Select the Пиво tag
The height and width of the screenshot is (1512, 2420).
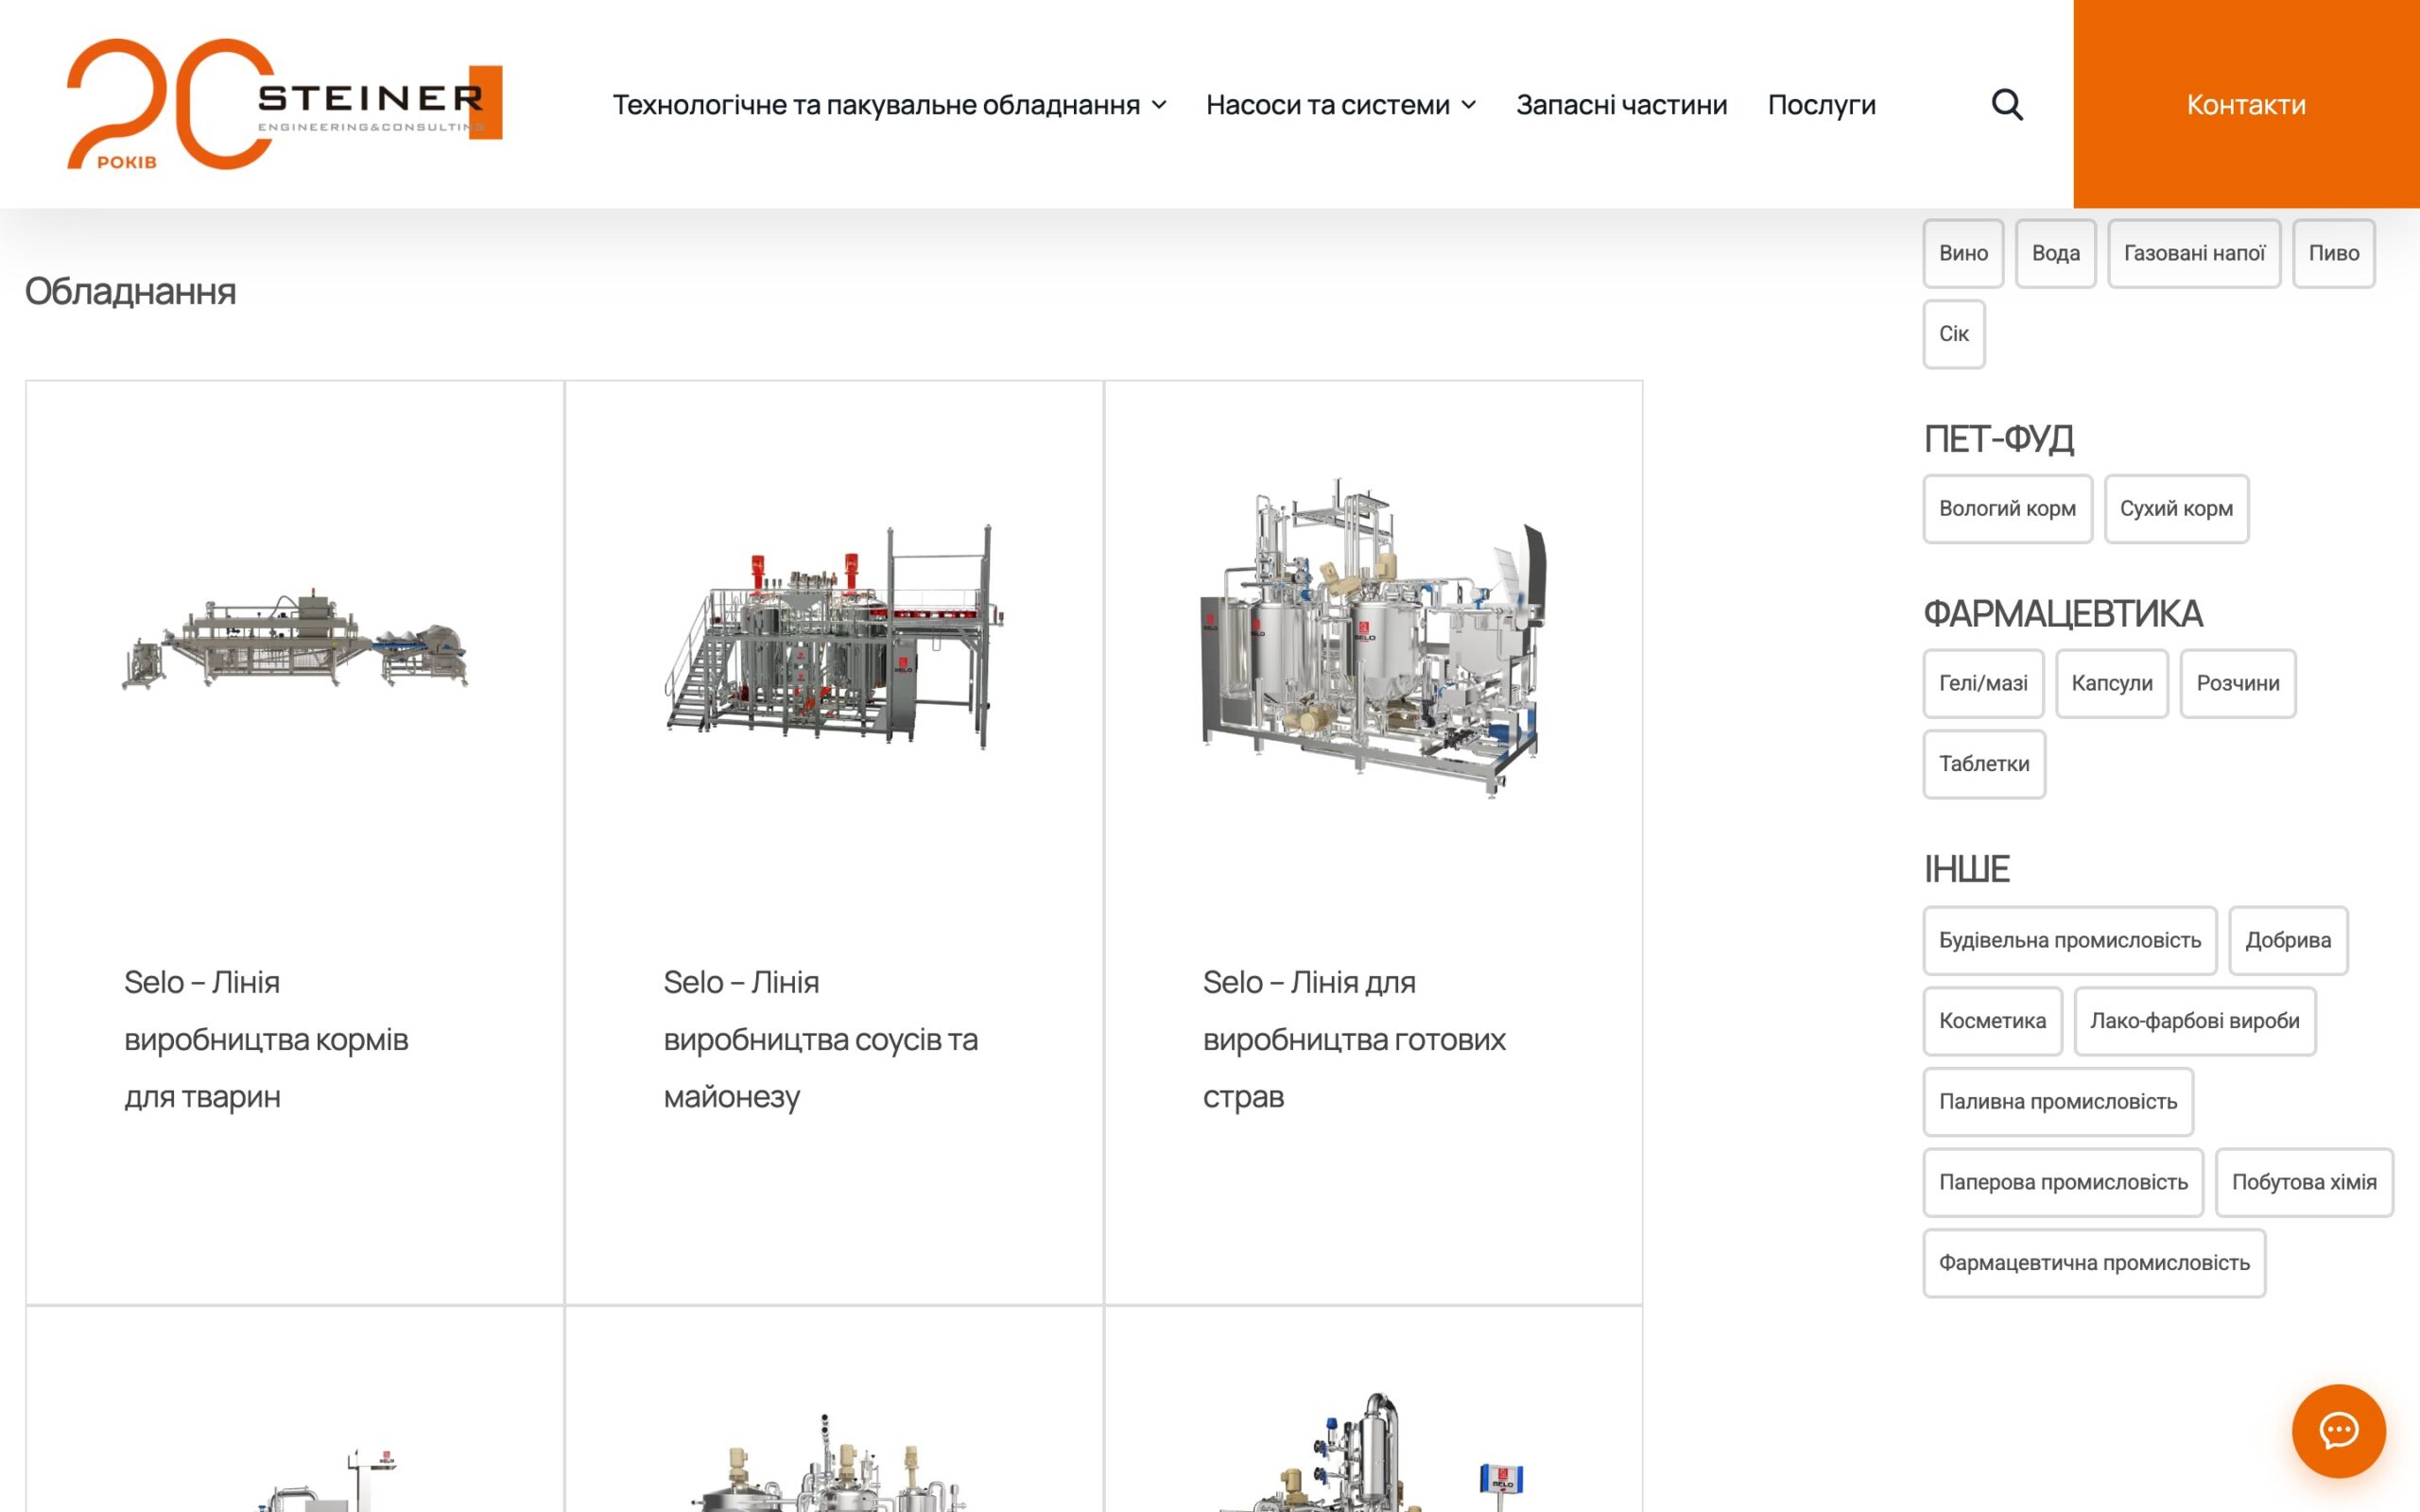click(x=2333, y=253)
